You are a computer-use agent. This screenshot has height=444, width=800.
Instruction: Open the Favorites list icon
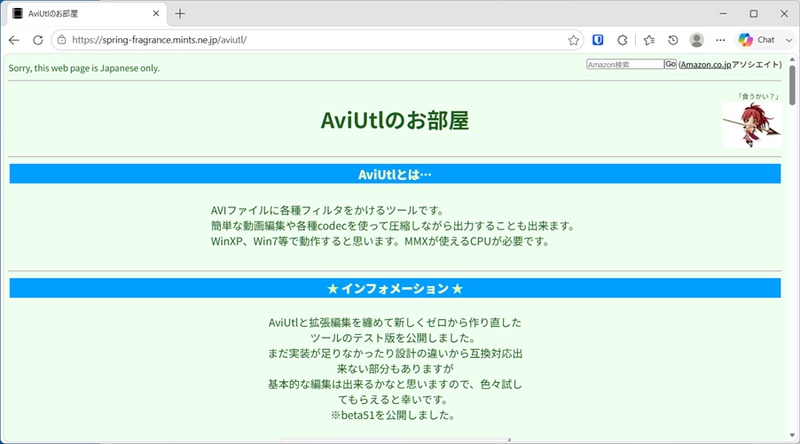[649, 40]
